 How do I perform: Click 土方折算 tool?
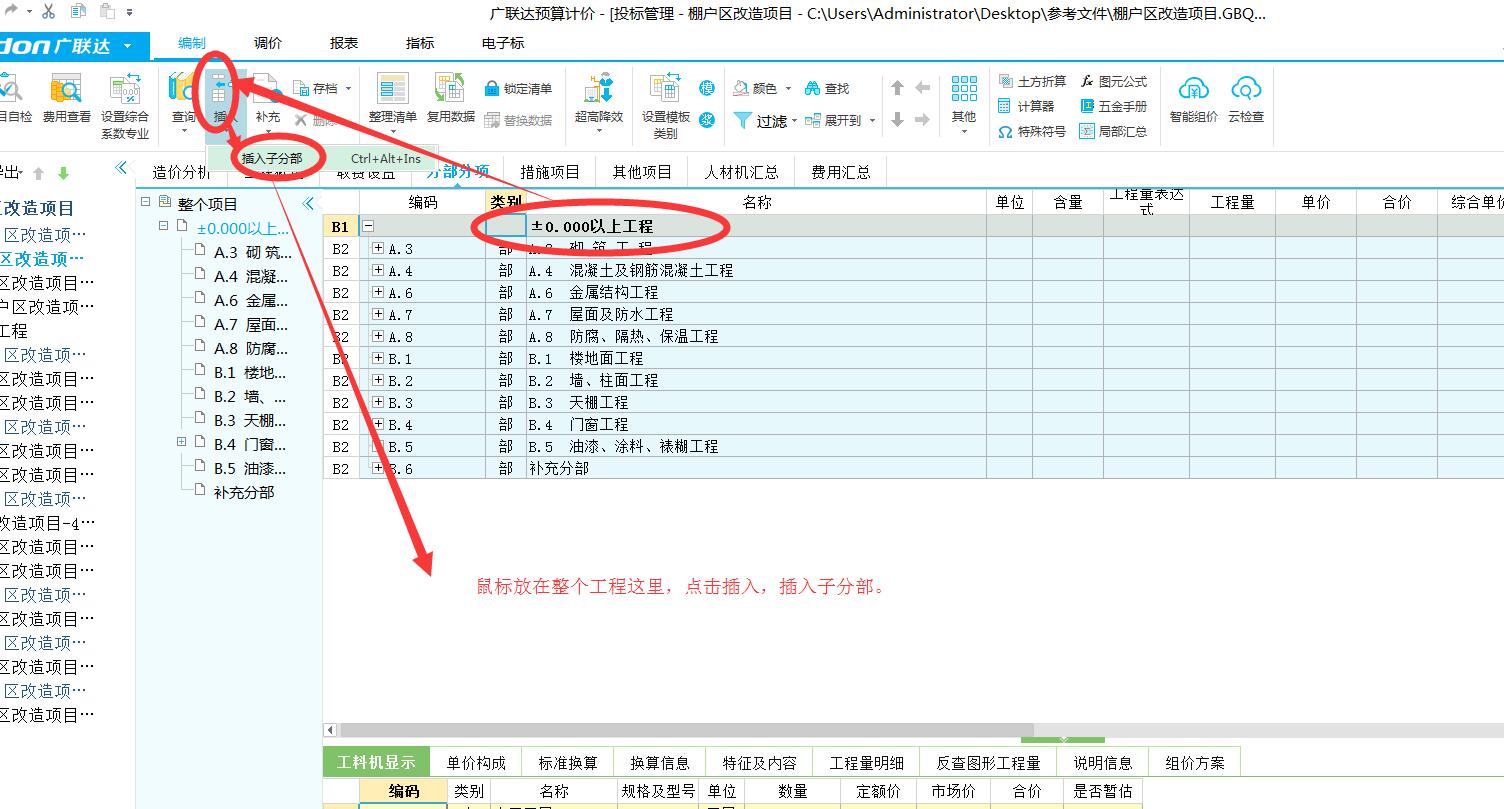[1032, 81]
